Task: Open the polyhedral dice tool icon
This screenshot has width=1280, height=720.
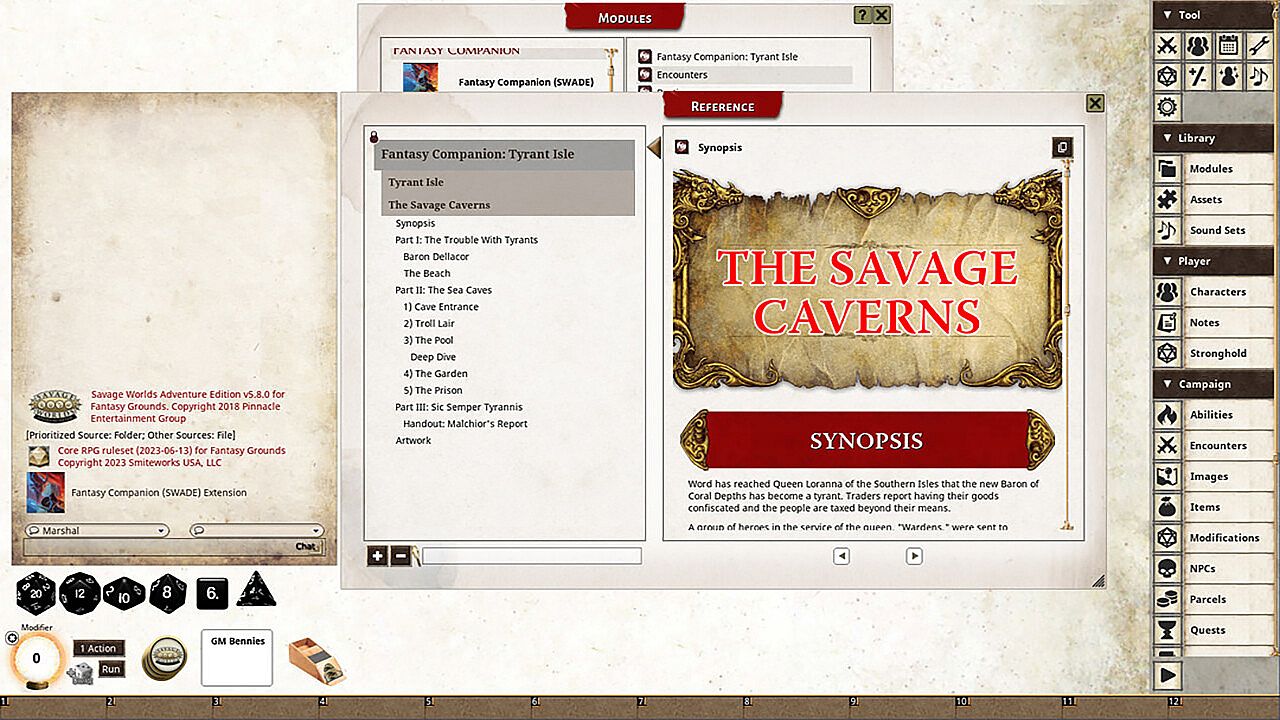Action: [1167, 76]
